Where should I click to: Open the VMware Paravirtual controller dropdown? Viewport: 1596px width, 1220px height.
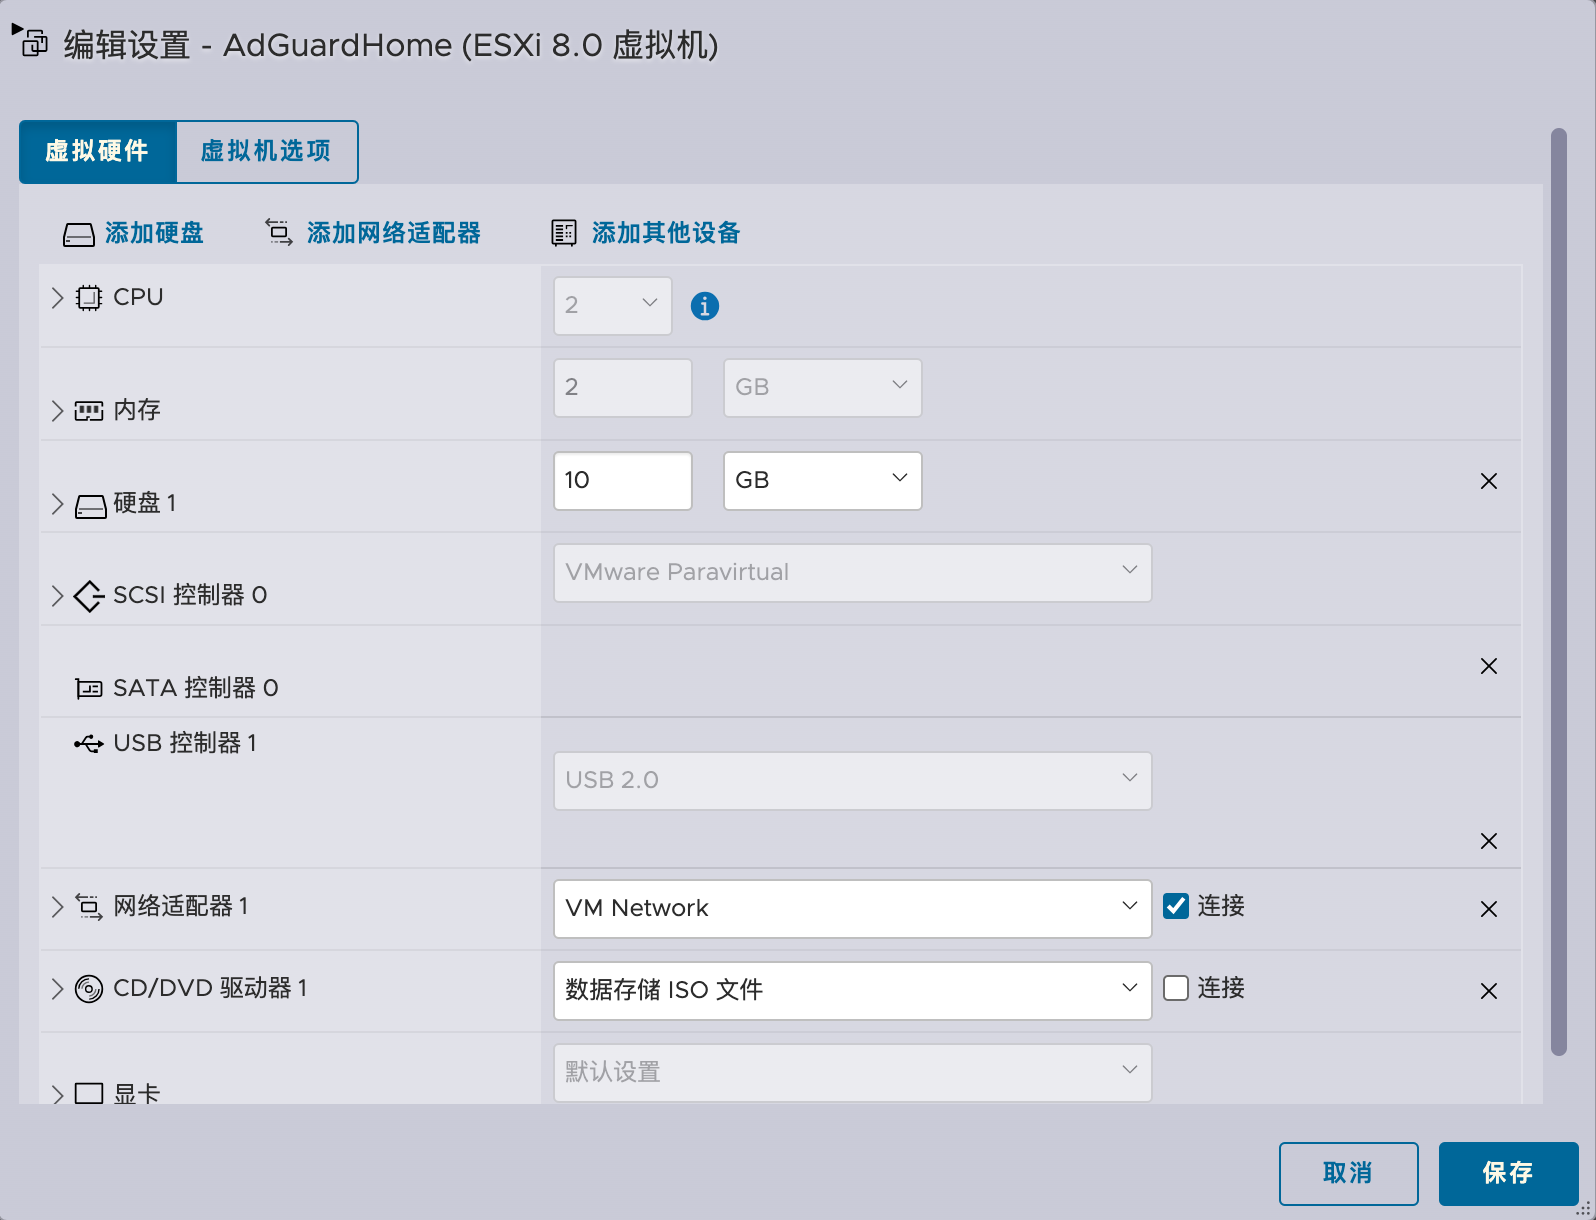[x=853, y=573]
